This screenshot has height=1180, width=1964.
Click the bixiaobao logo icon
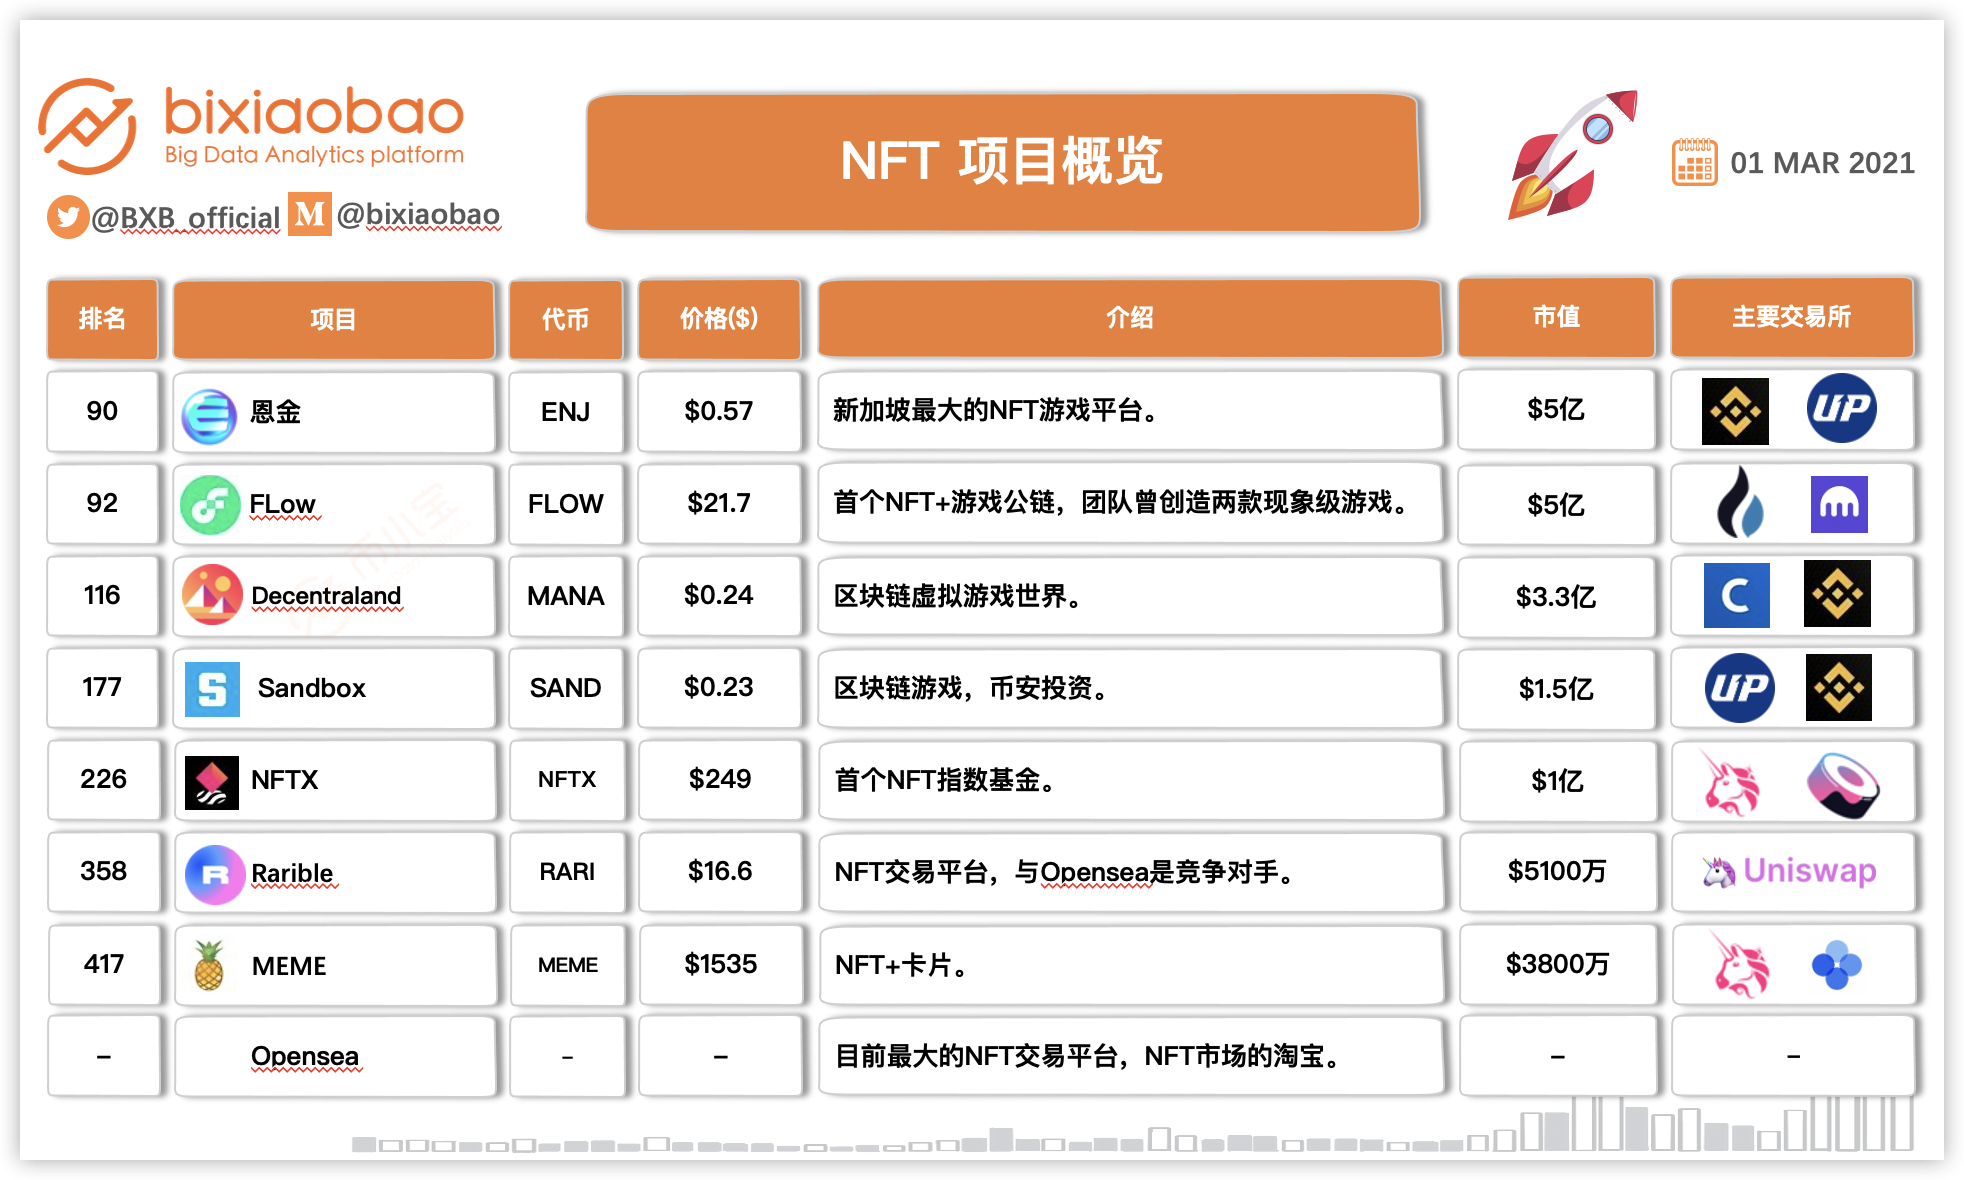pos(87,127)
